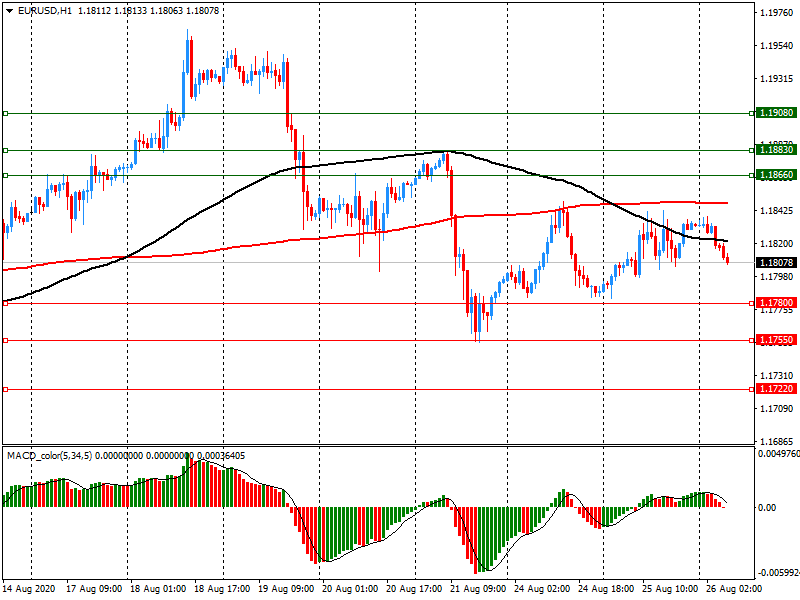Click the 1.18200 price scale value
The height and width of the screenshot is (600, 800).
[777, 244]
